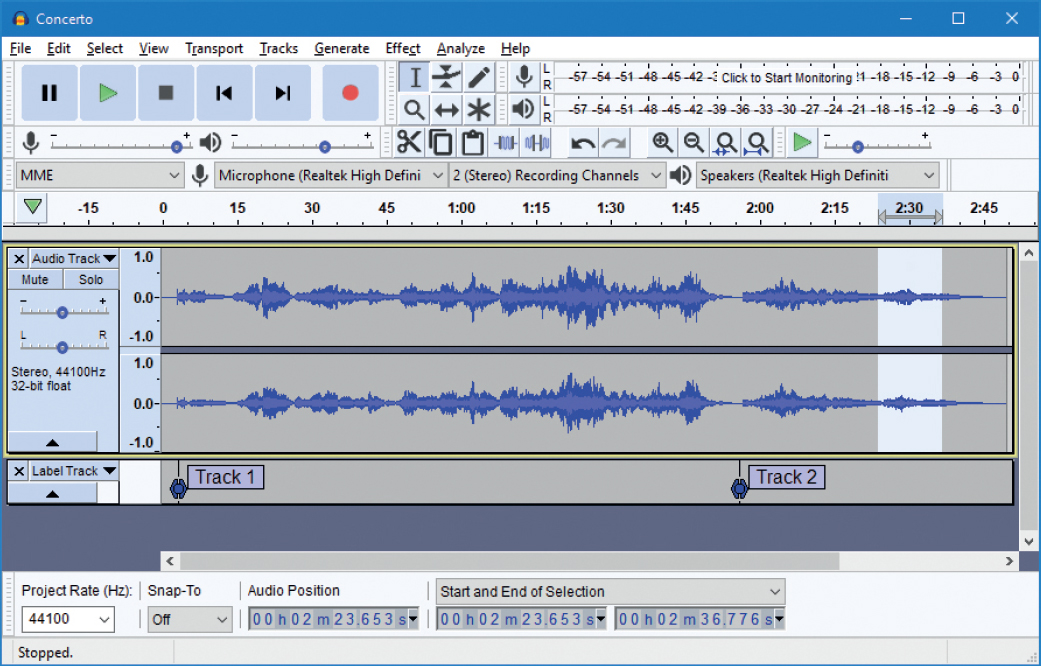Select the Zoom (magnifier) tool

[414, 110]
